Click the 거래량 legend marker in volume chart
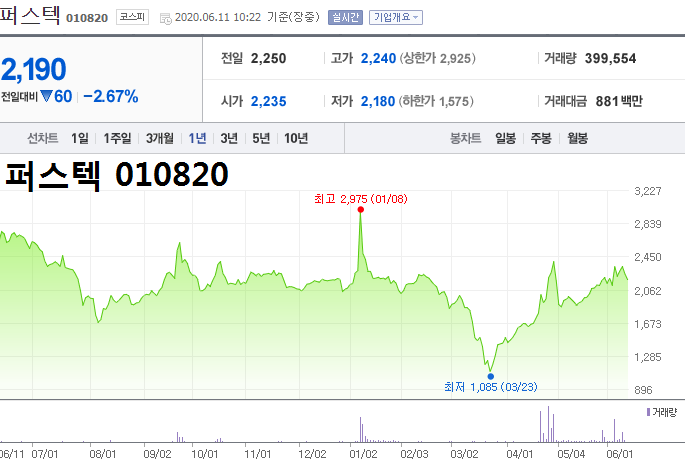 tap(648, 412)
